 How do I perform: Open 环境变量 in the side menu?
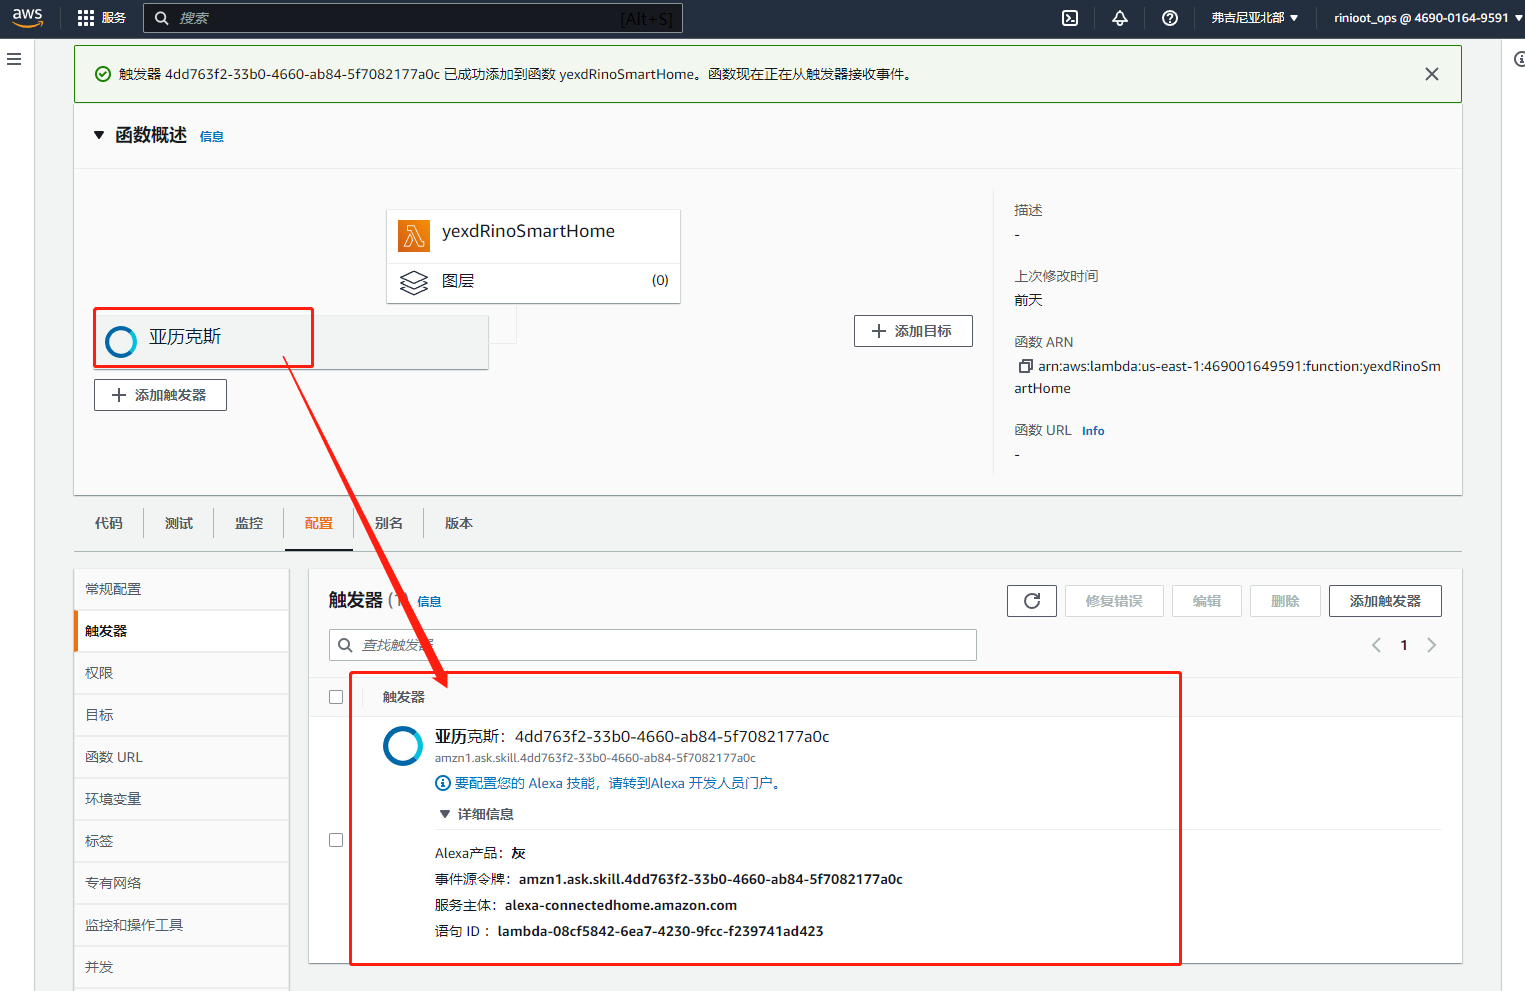(x=182, y=799)
